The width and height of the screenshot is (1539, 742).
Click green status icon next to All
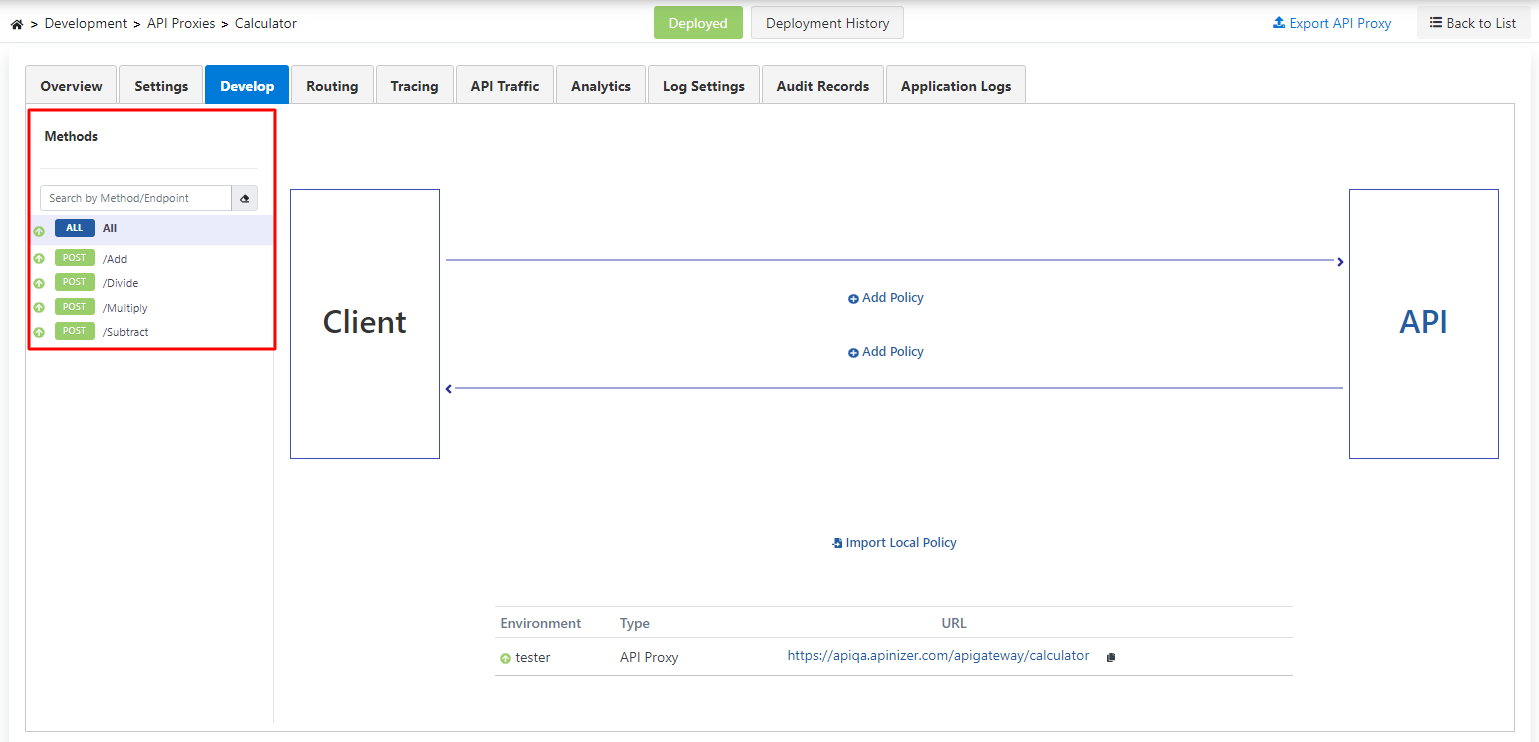point(39,231)
